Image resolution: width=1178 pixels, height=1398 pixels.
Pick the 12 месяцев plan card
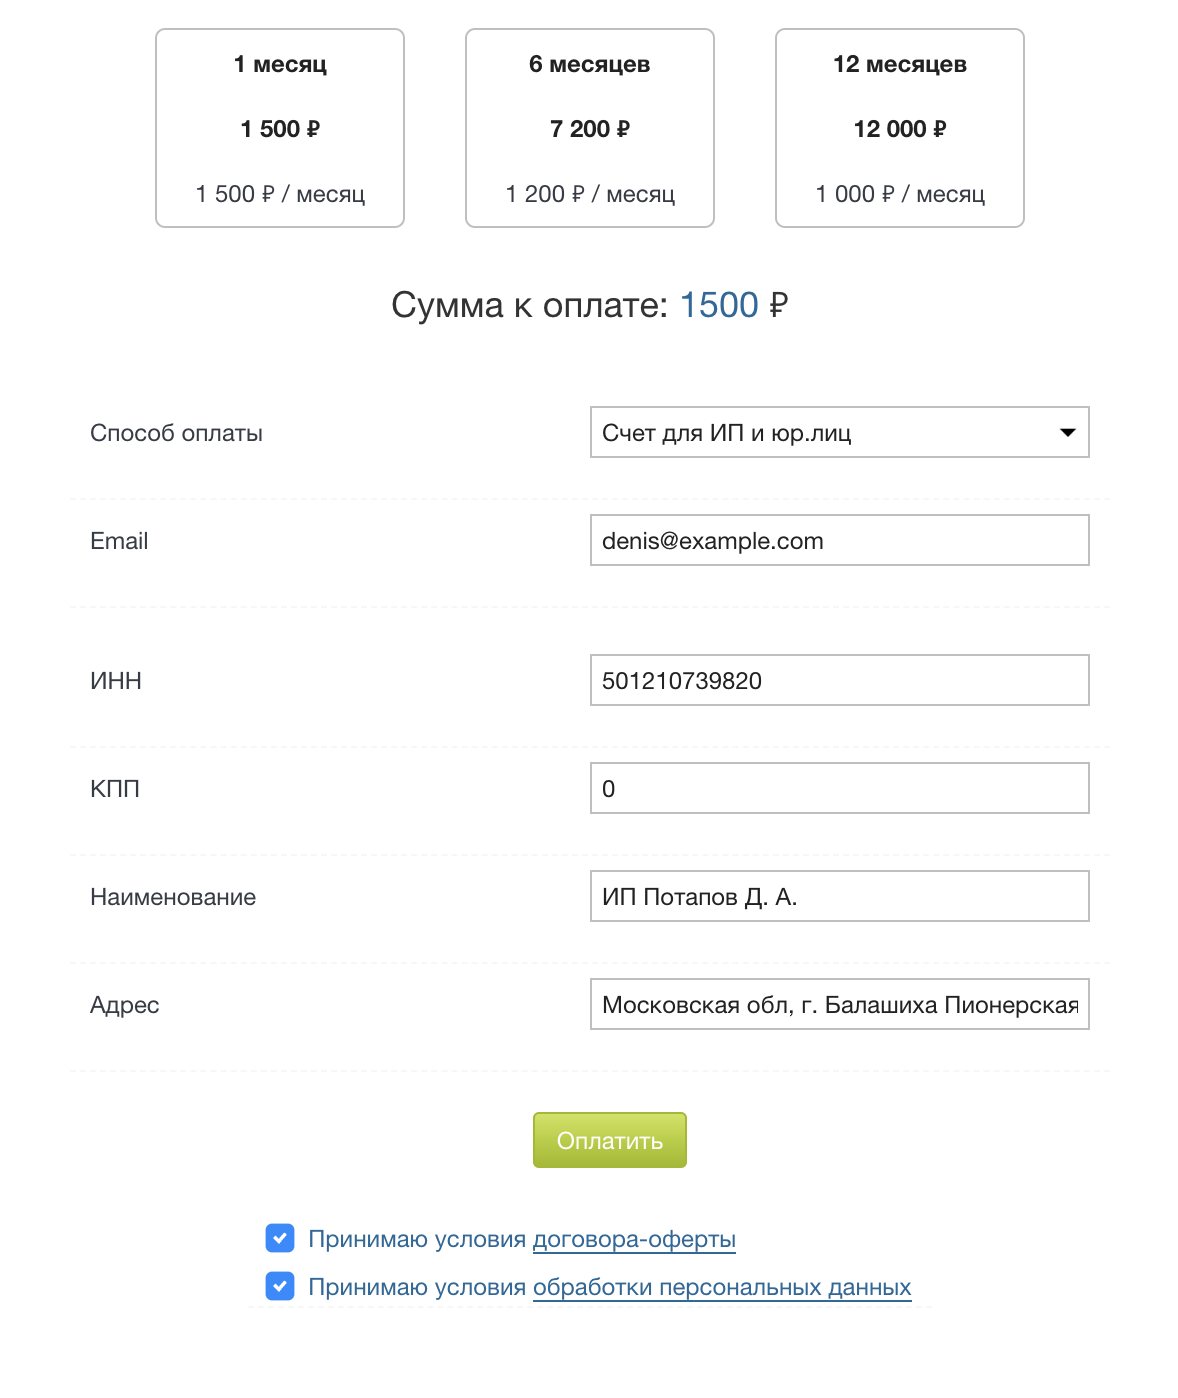tap(900, 128)
